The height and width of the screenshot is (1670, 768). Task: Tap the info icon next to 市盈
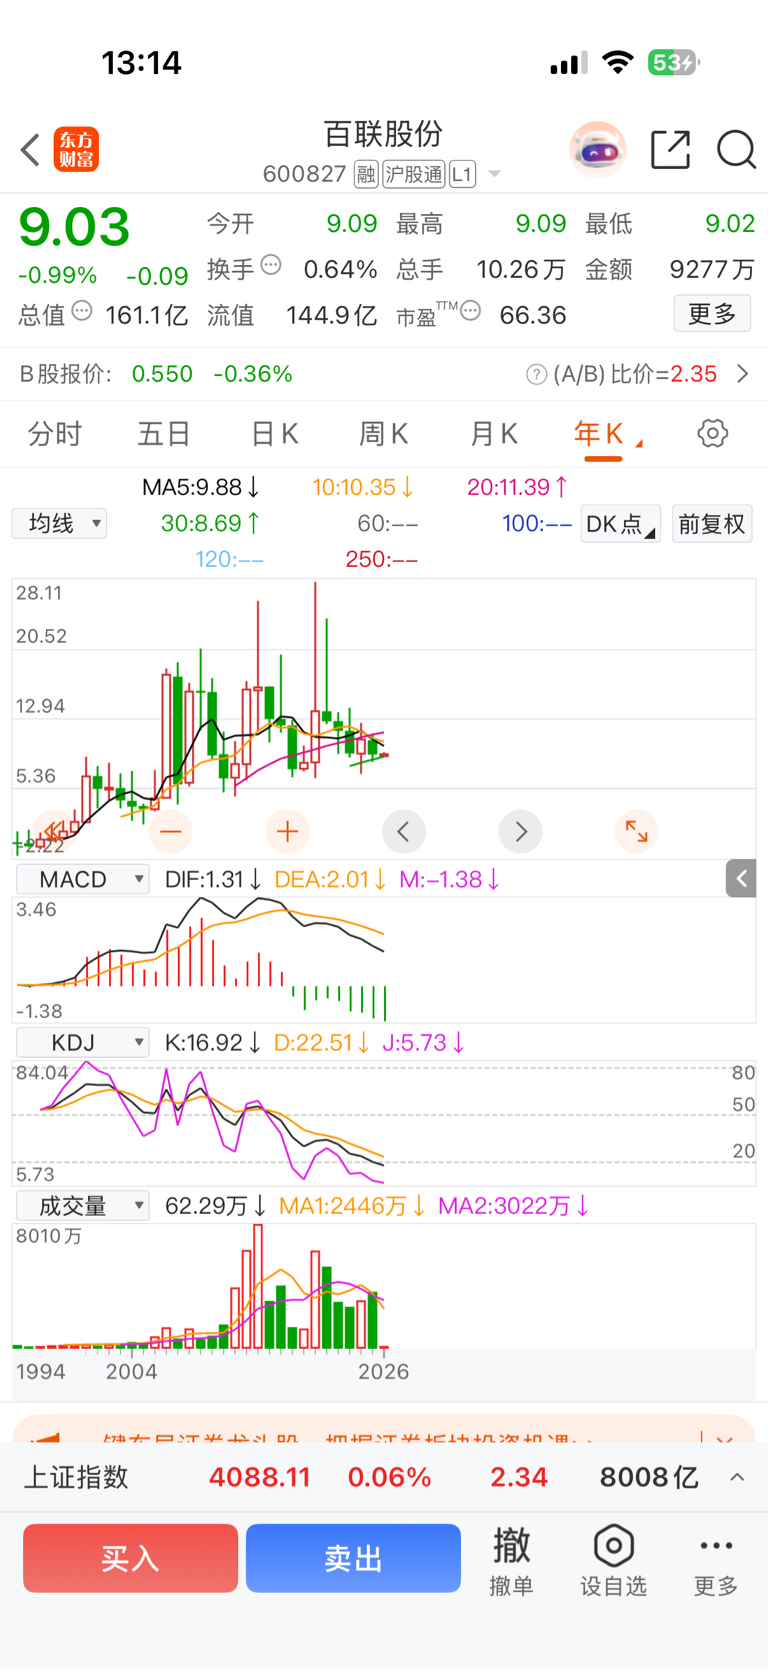tap(470, 311)
